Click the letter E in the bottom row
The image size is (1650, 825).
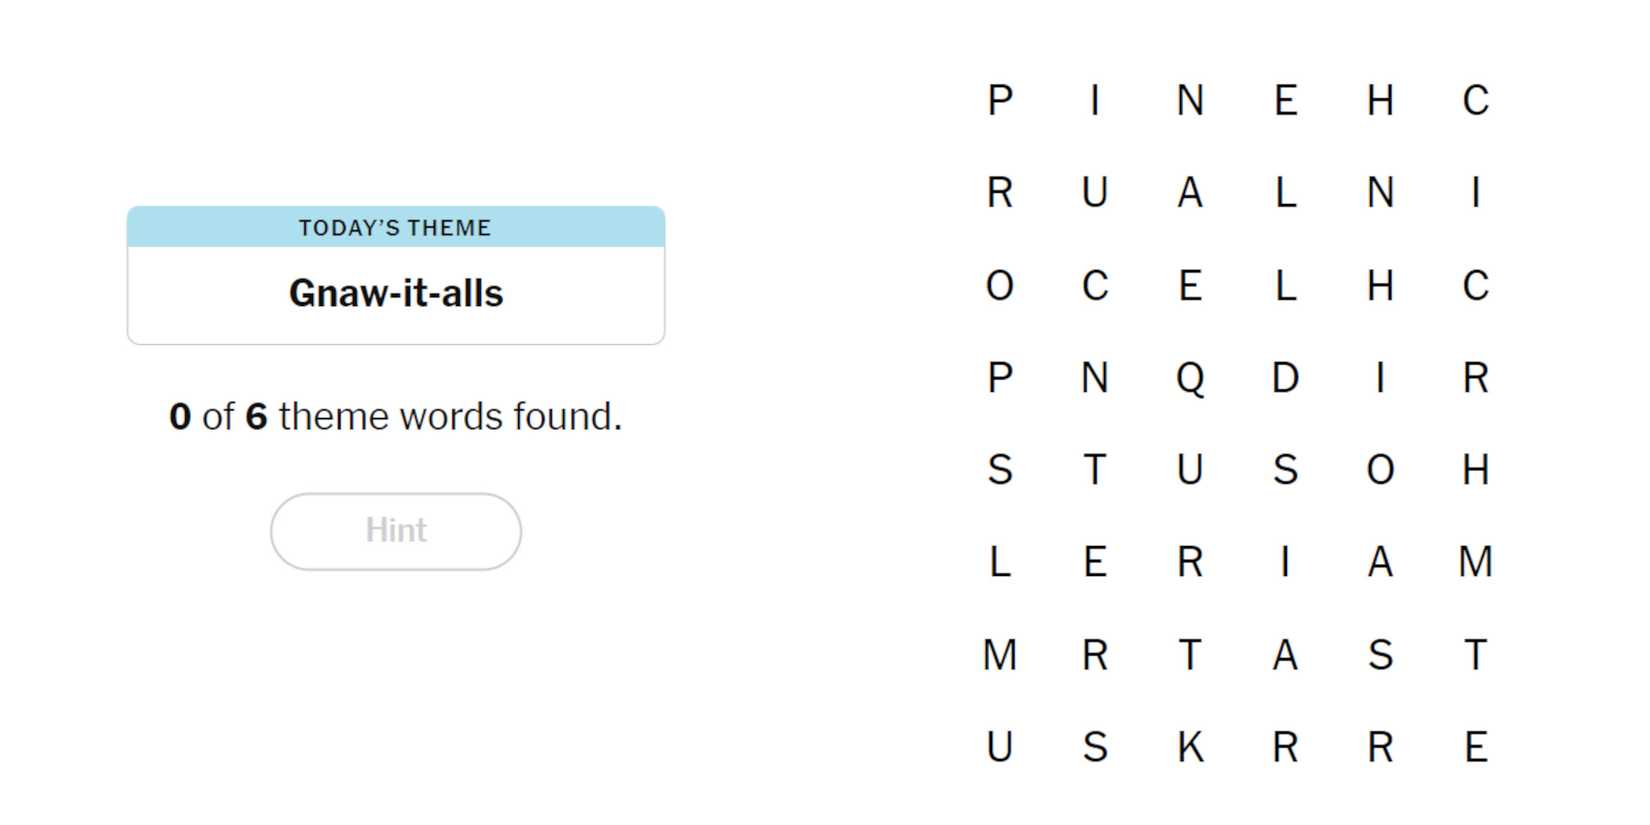point(1475,747)
